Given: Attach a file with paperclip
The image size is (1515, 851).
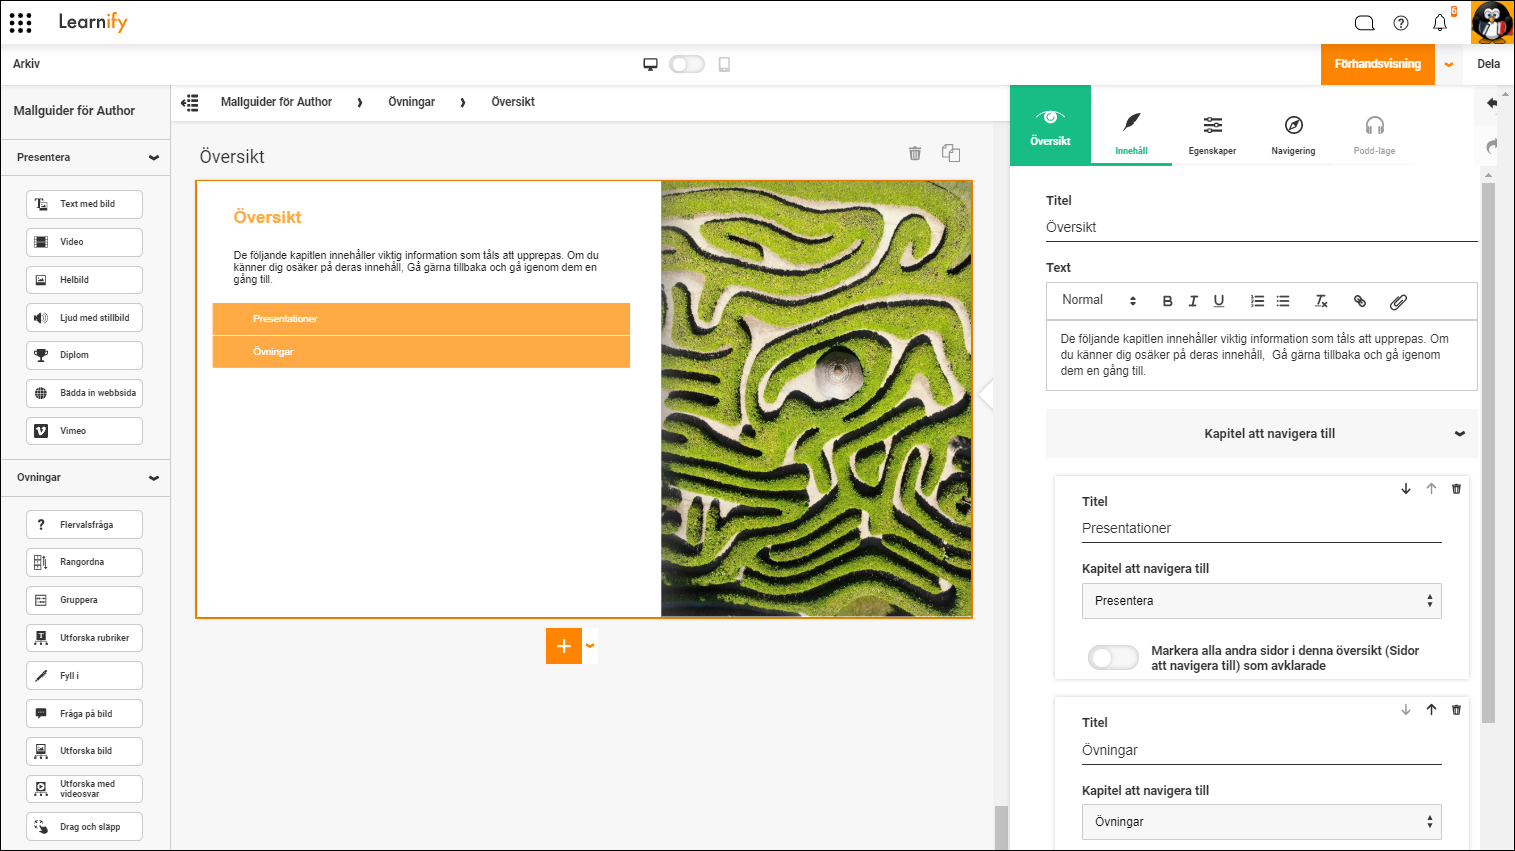Looking at the screenshot, I should pyautogui.click(x=1398, y=301).
